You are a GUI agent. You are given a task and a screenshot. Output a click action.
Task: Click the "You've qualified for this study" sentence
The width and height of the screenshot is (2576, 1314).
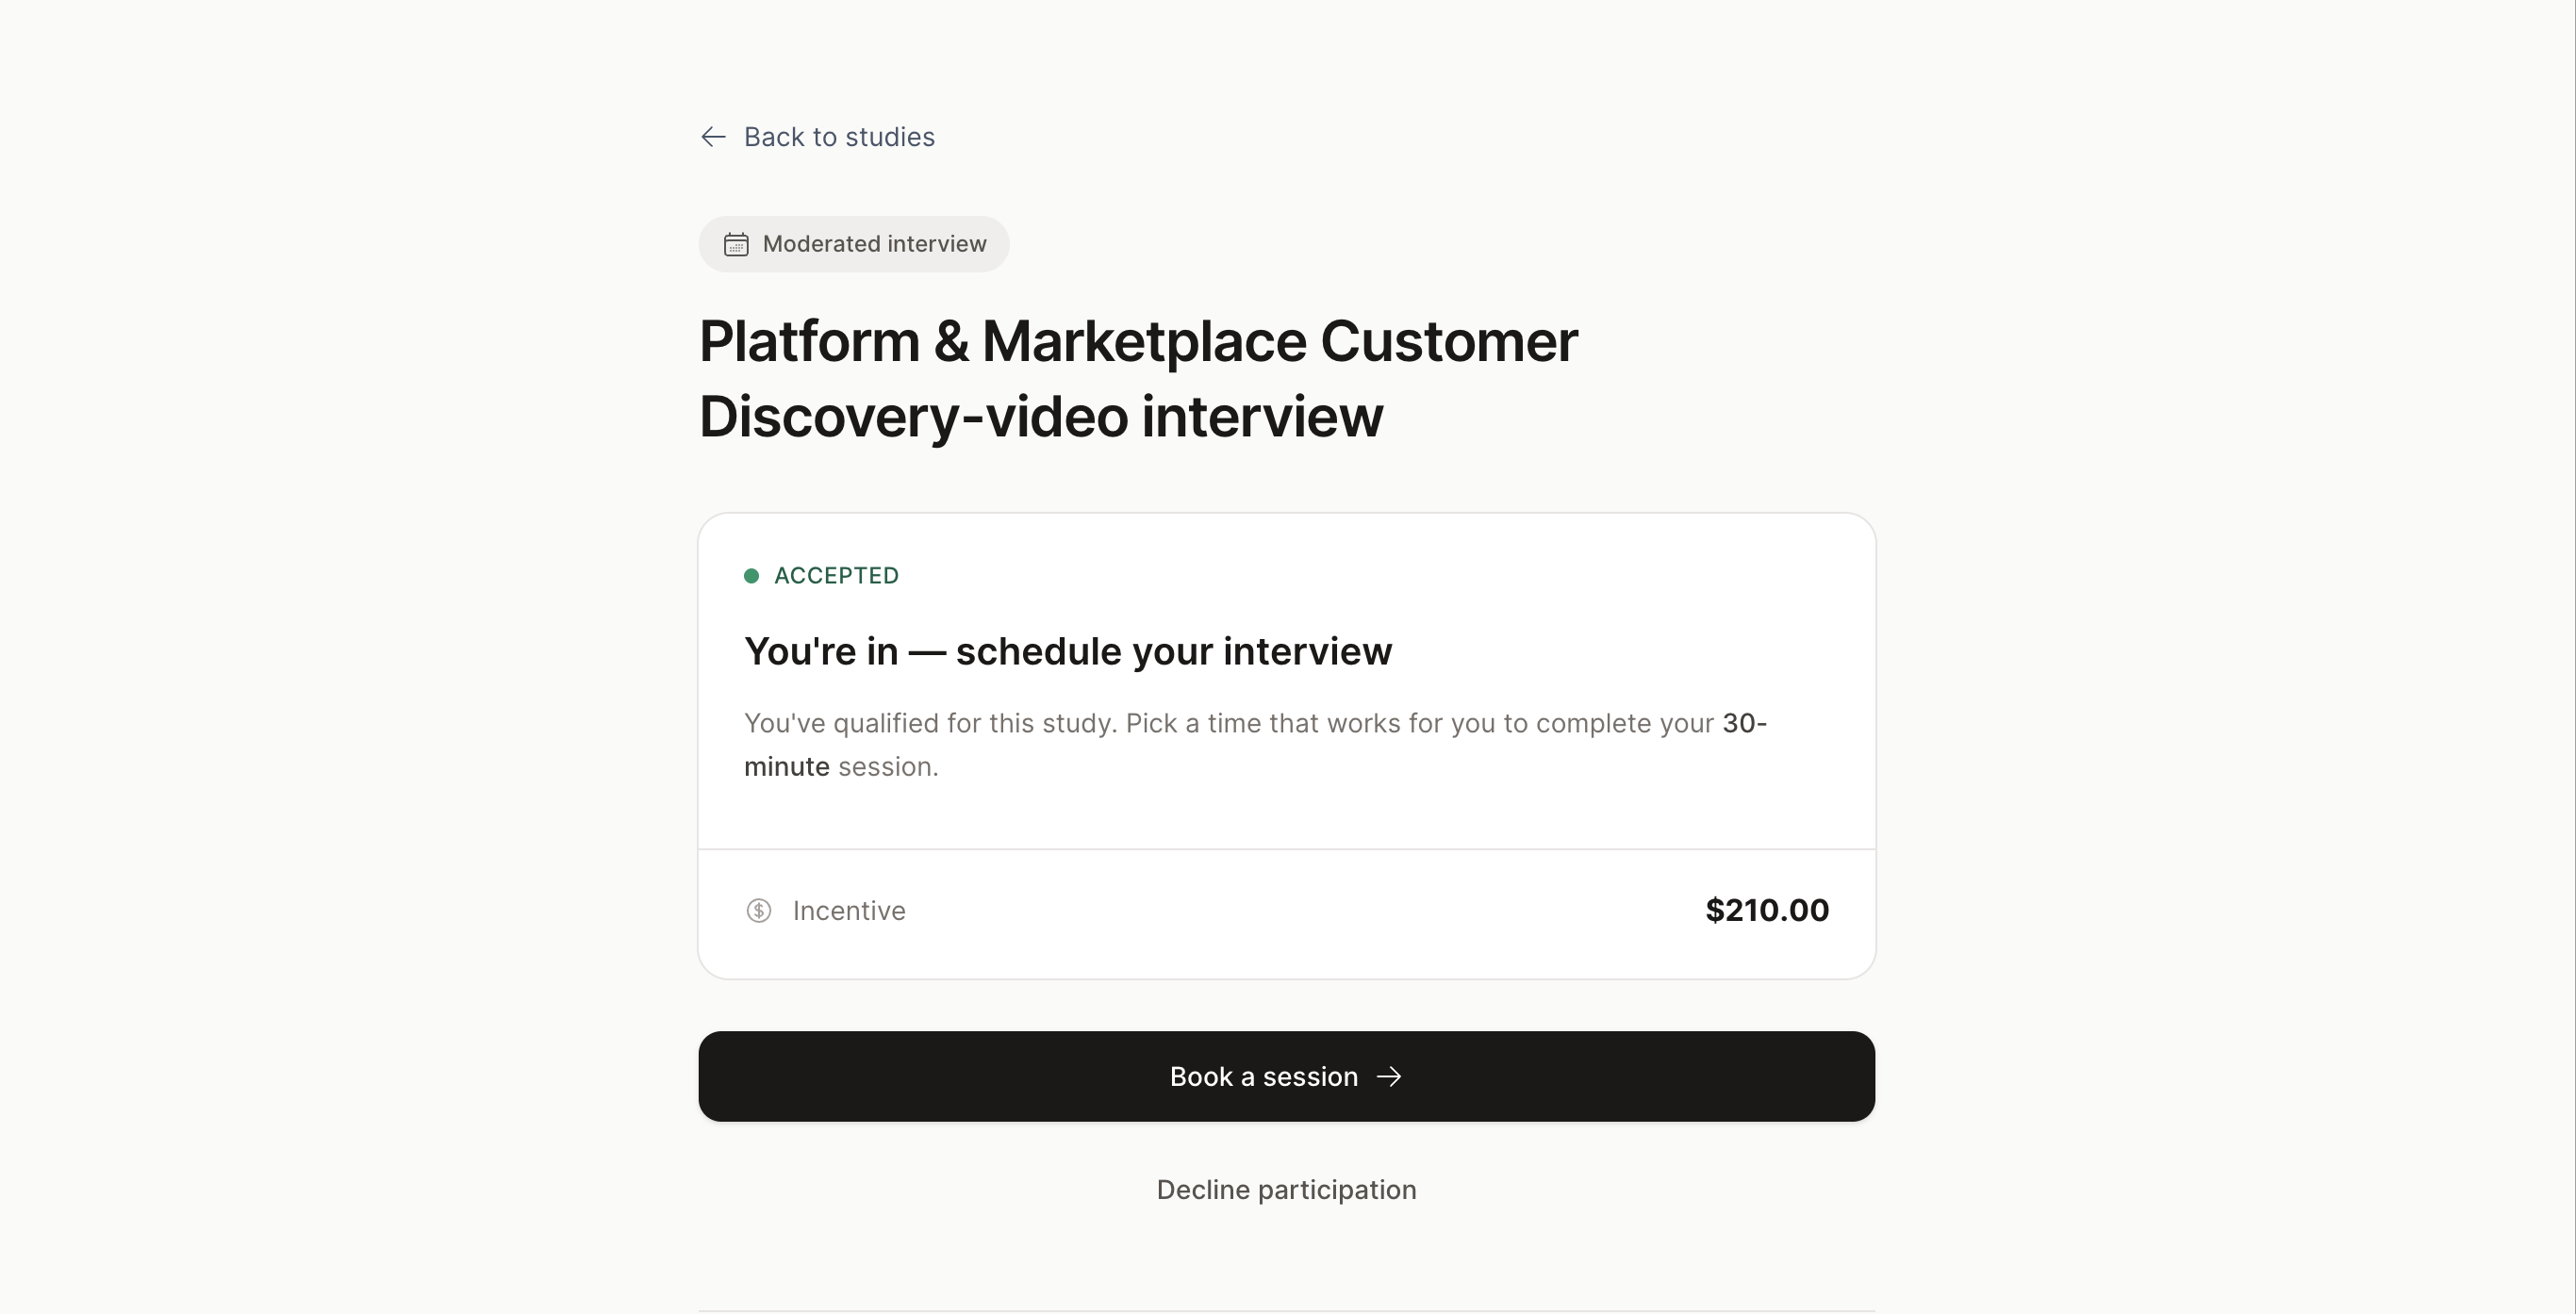[930, 724]
